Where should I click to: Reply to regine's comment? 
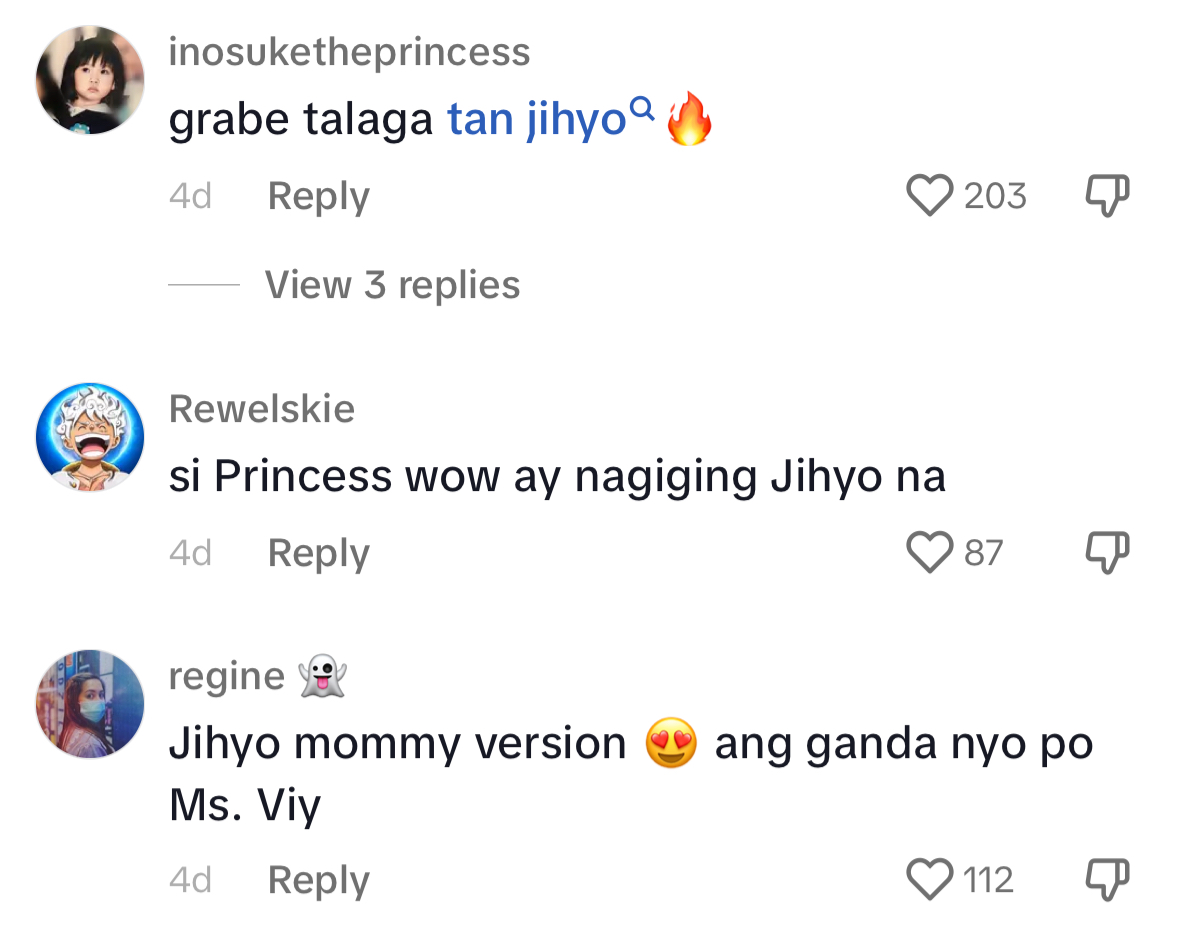tap(318, 880)
